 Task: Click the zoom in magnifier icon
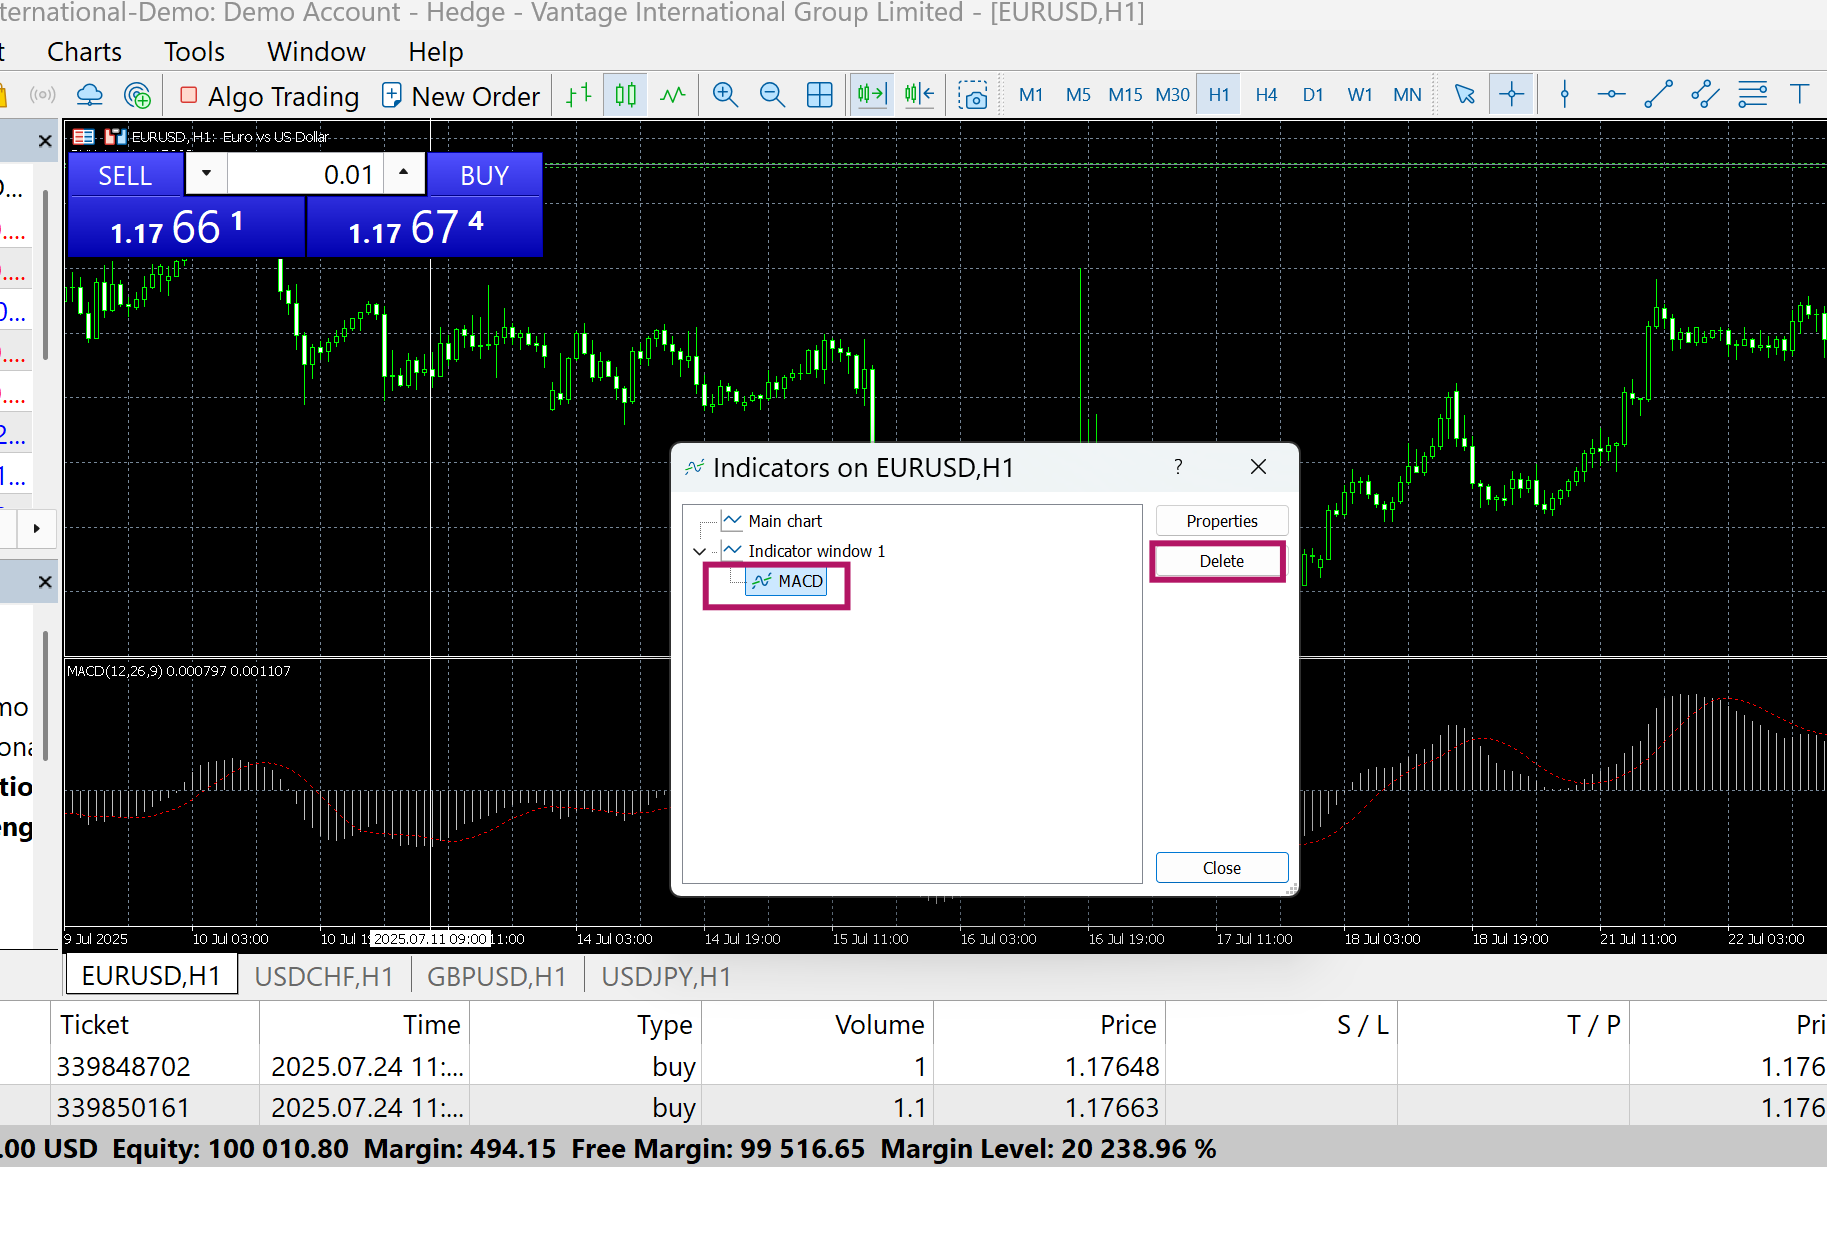point(725,95)
